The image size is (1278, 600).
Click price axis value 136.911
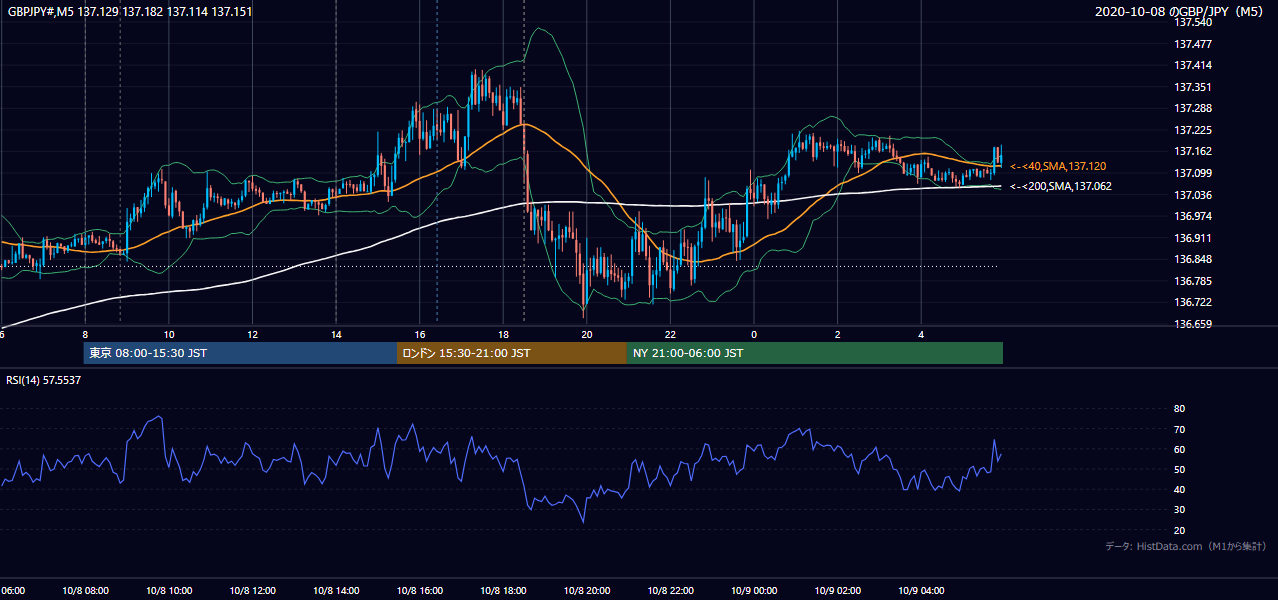1193,238
